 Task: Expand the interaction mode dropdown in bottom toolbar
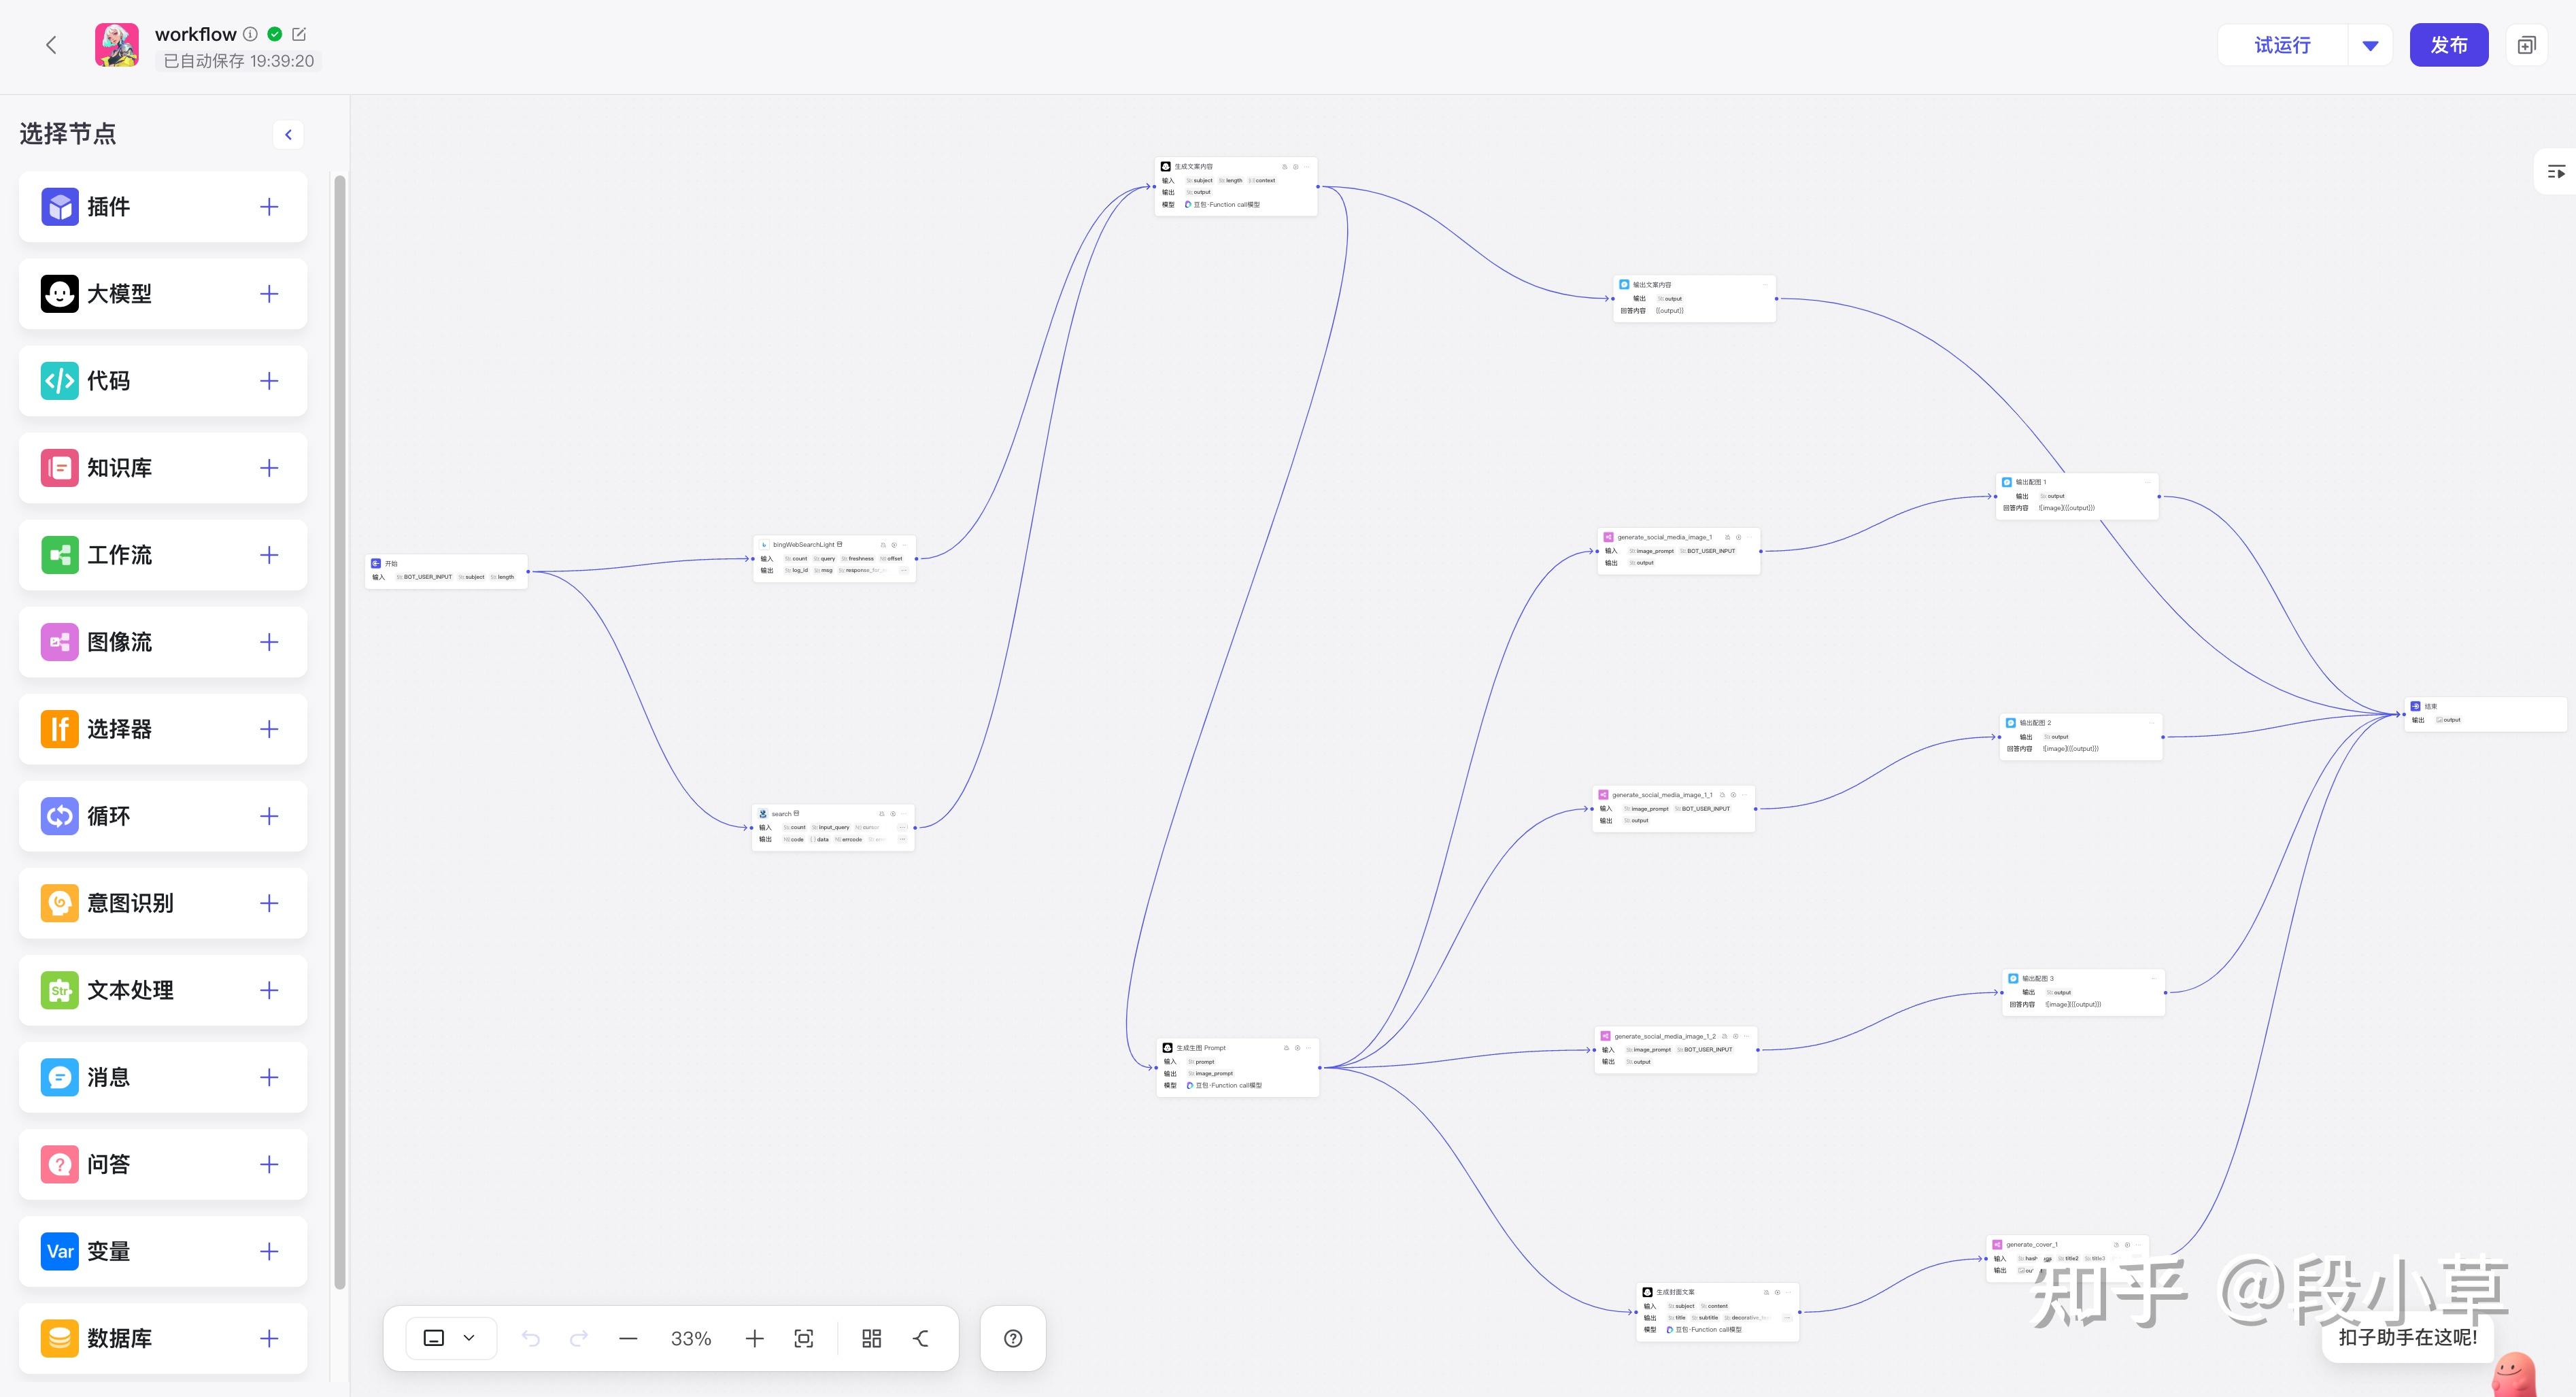click(x=468, y=1338)
